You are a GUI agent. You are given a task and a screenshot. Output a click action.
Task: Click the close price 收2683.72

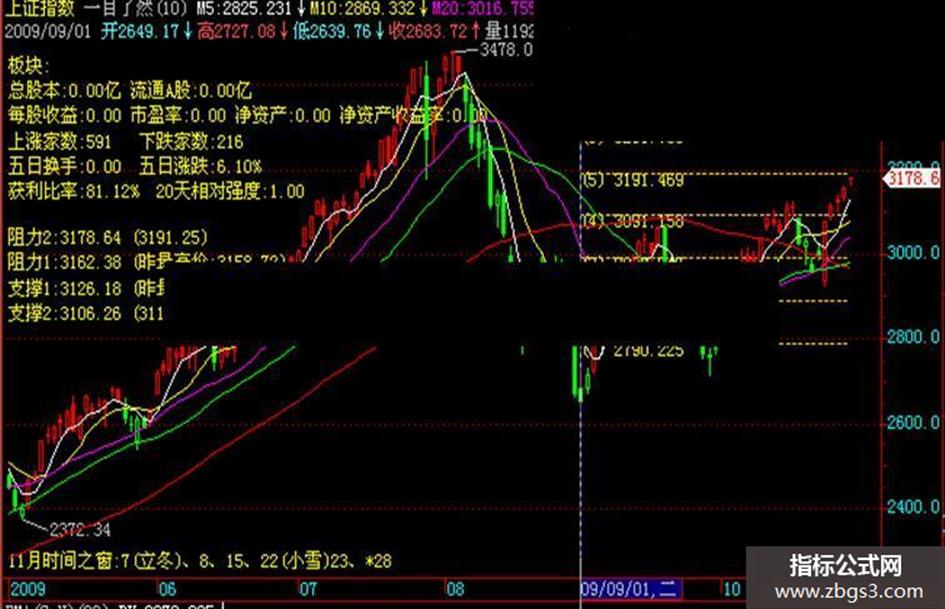[x=428, y=31]
